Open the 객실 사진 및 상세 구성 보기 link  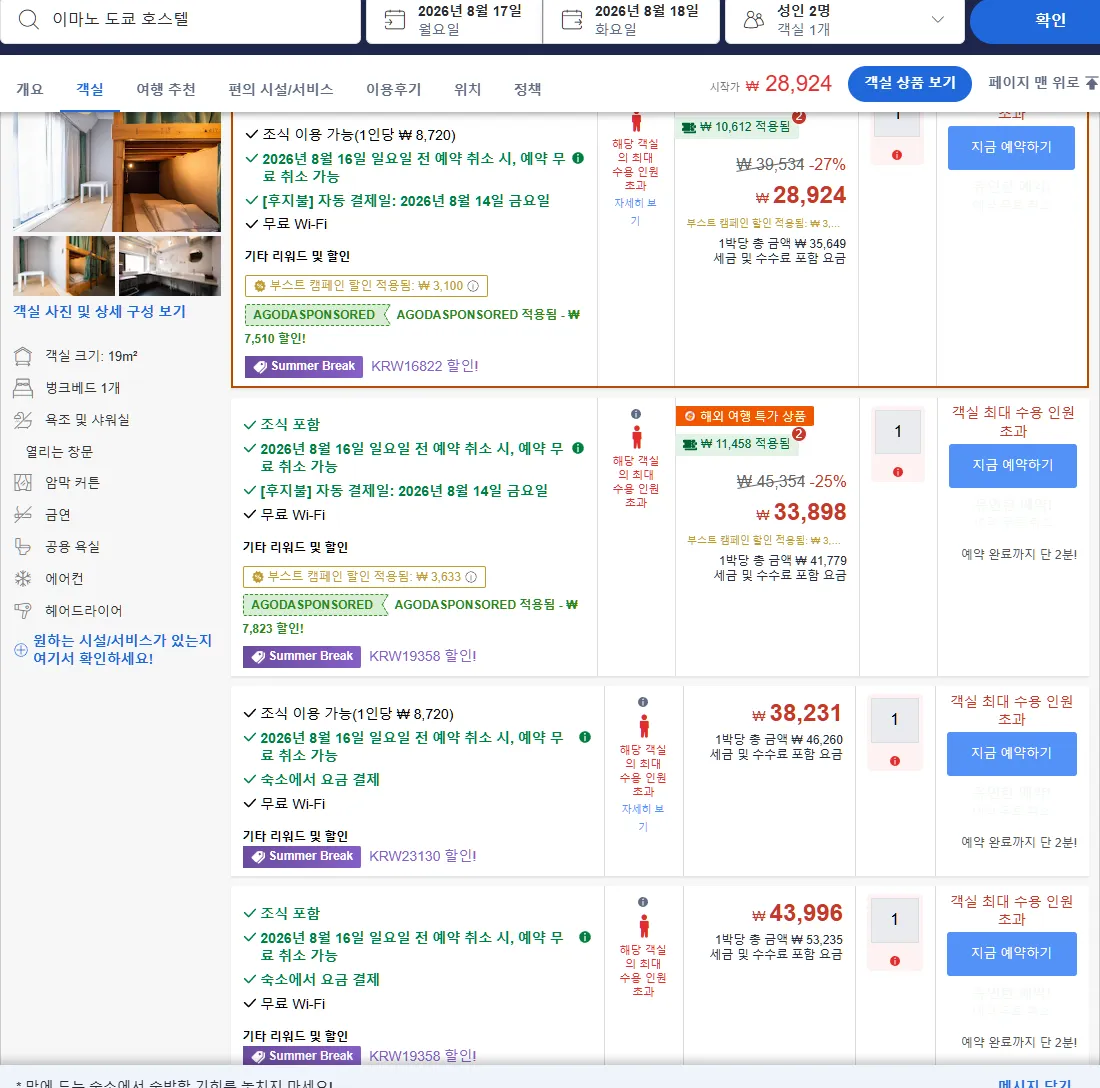click(100, 311)
